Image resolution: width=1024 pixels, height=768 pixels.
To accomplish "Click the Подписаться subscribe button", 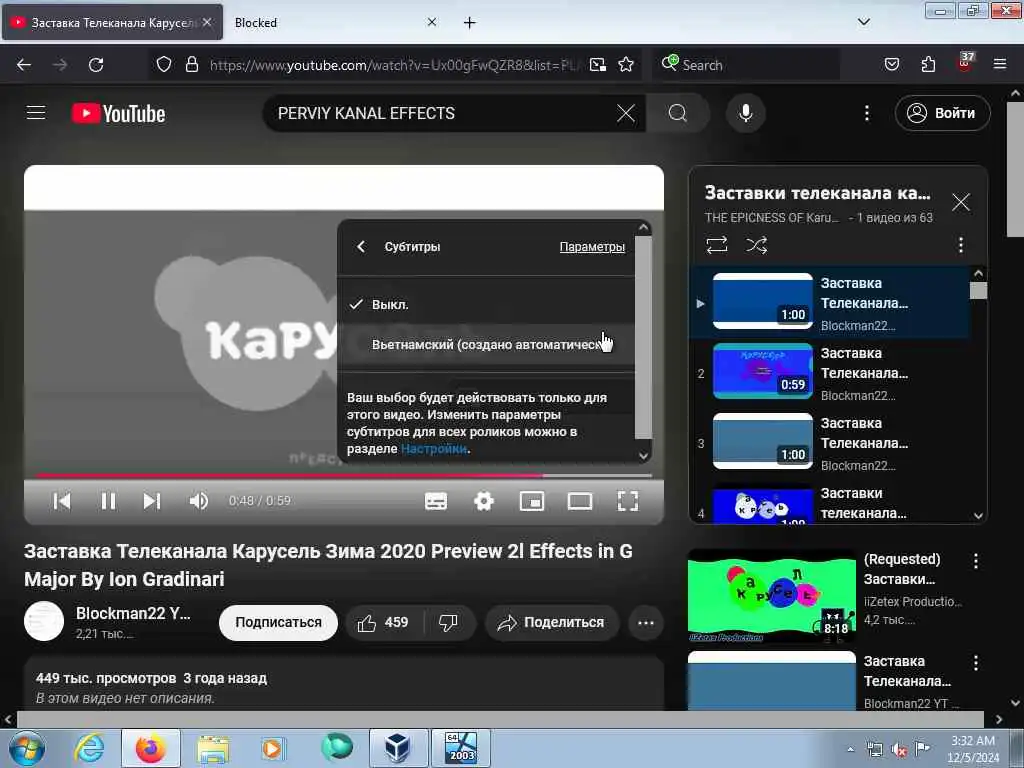I will pos(278,622).
